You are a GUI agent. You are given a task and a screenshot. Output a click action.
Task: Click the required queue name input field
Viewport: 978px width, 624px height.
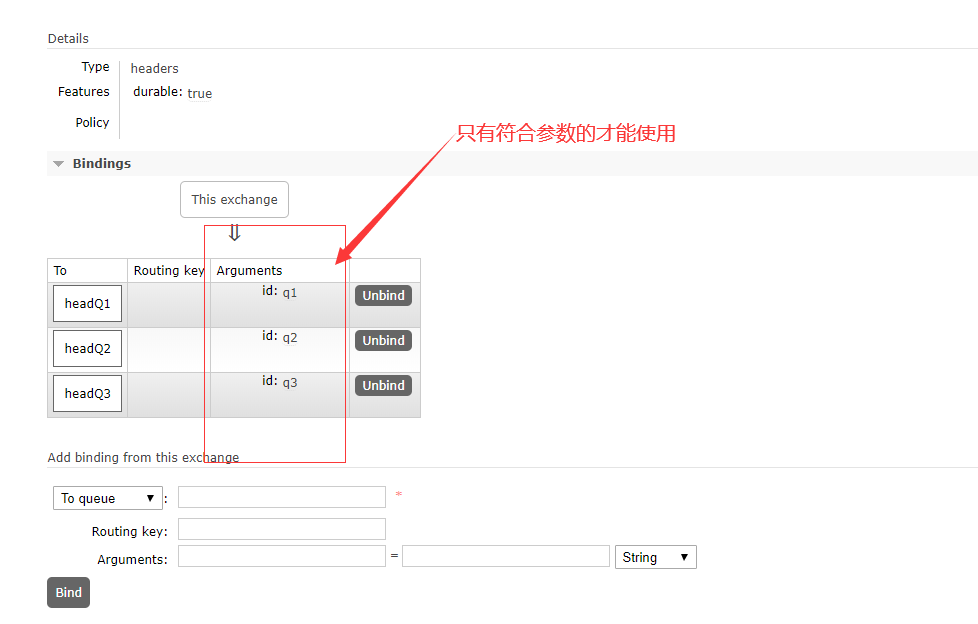(x=281, y=496)
